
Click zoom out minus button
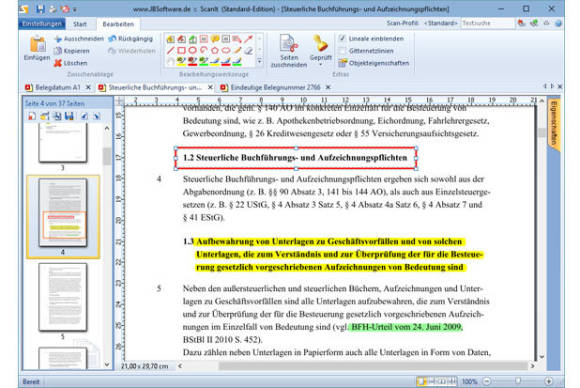487,381
